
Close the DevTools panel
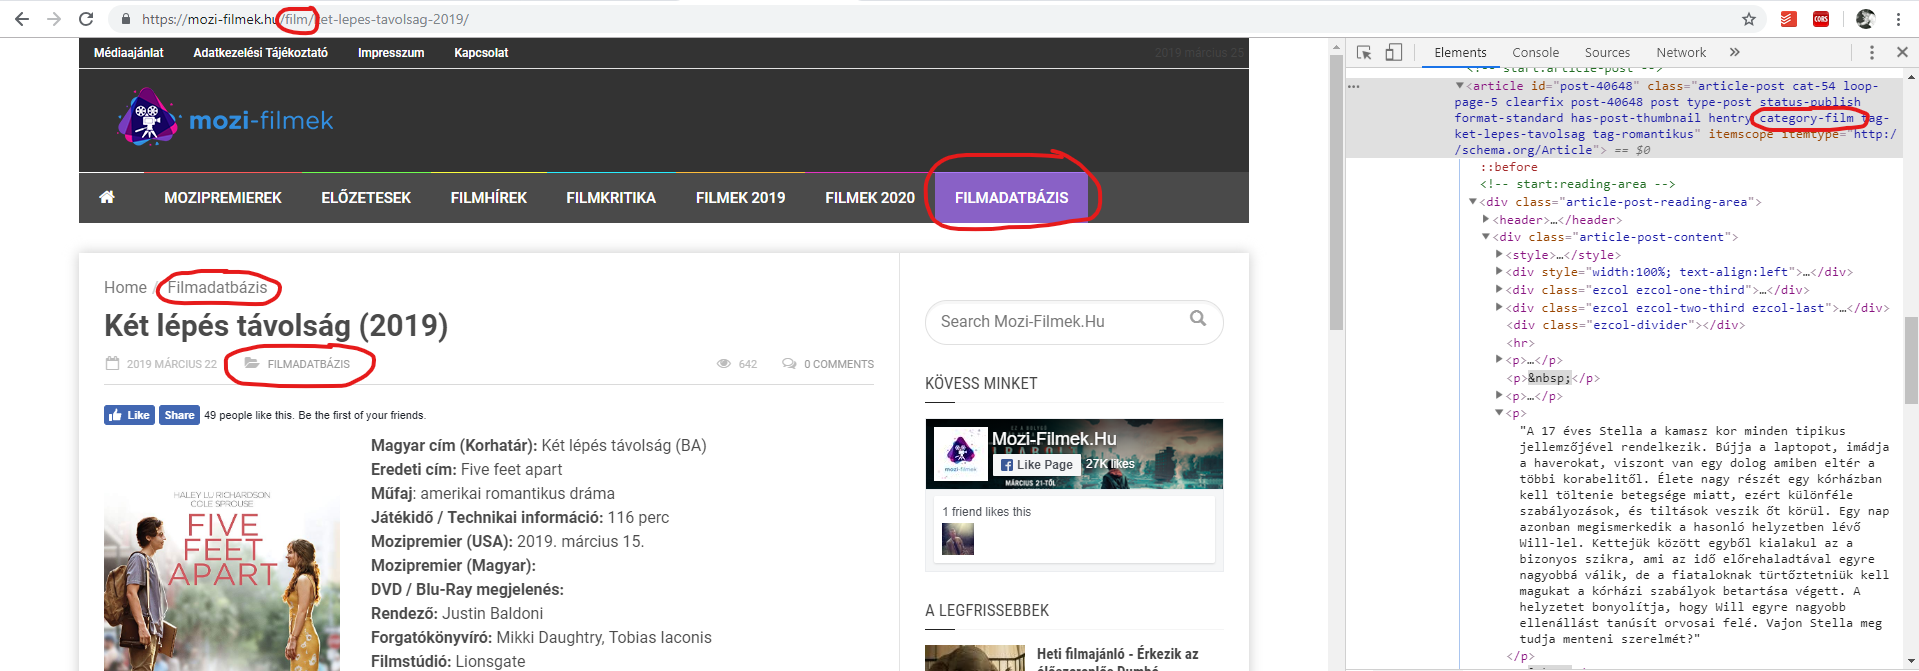coord(1902,52)
